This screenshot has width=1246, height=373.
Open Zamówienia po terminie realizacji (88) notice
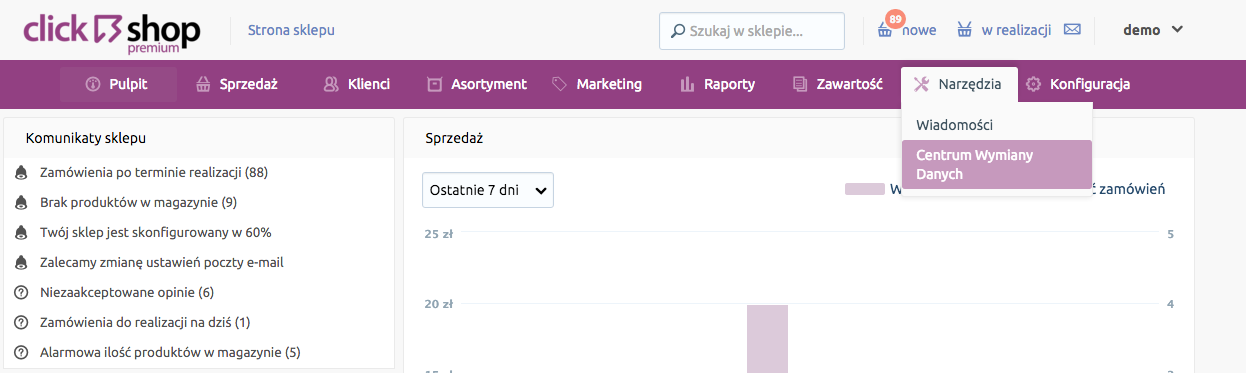point(154,172)
